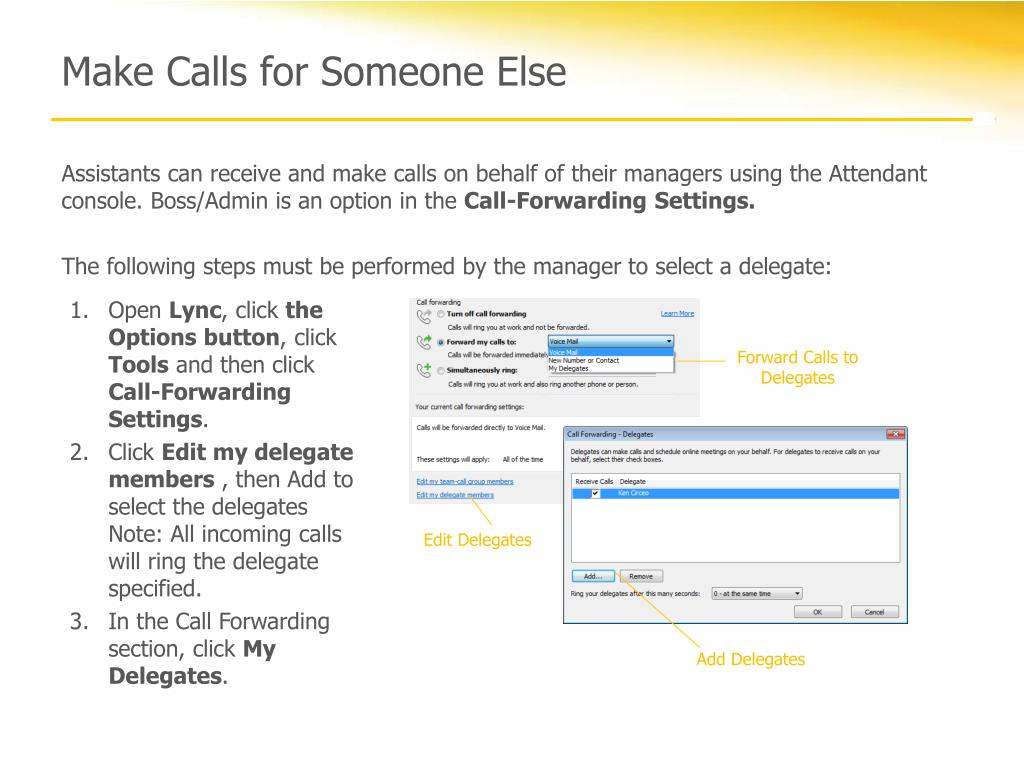
Task: Click the Turn off call forwarding phone icon
Action: (x=424, y=317)
